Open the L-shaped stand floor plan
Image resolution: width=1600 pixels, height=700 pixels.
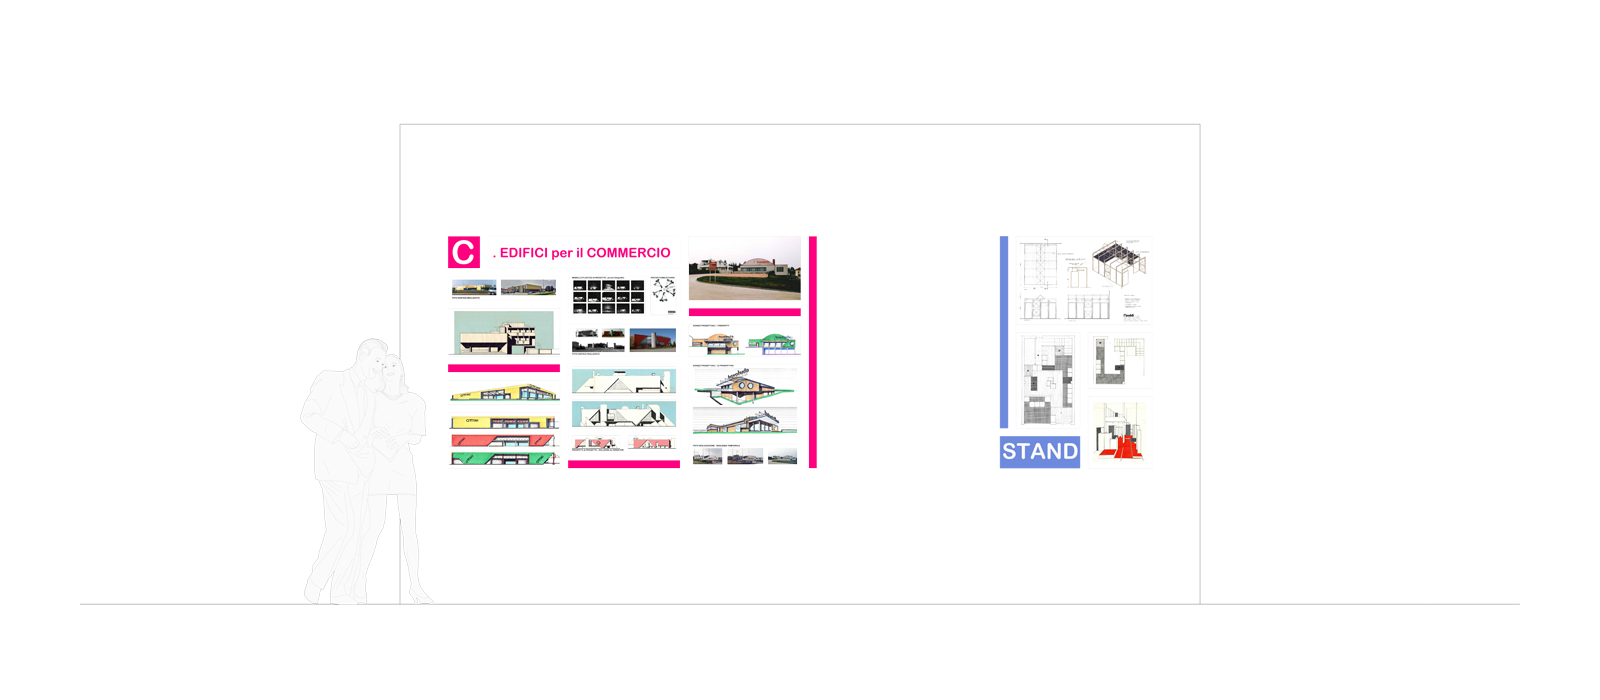pyautogui.click(x=1120, y=361)
